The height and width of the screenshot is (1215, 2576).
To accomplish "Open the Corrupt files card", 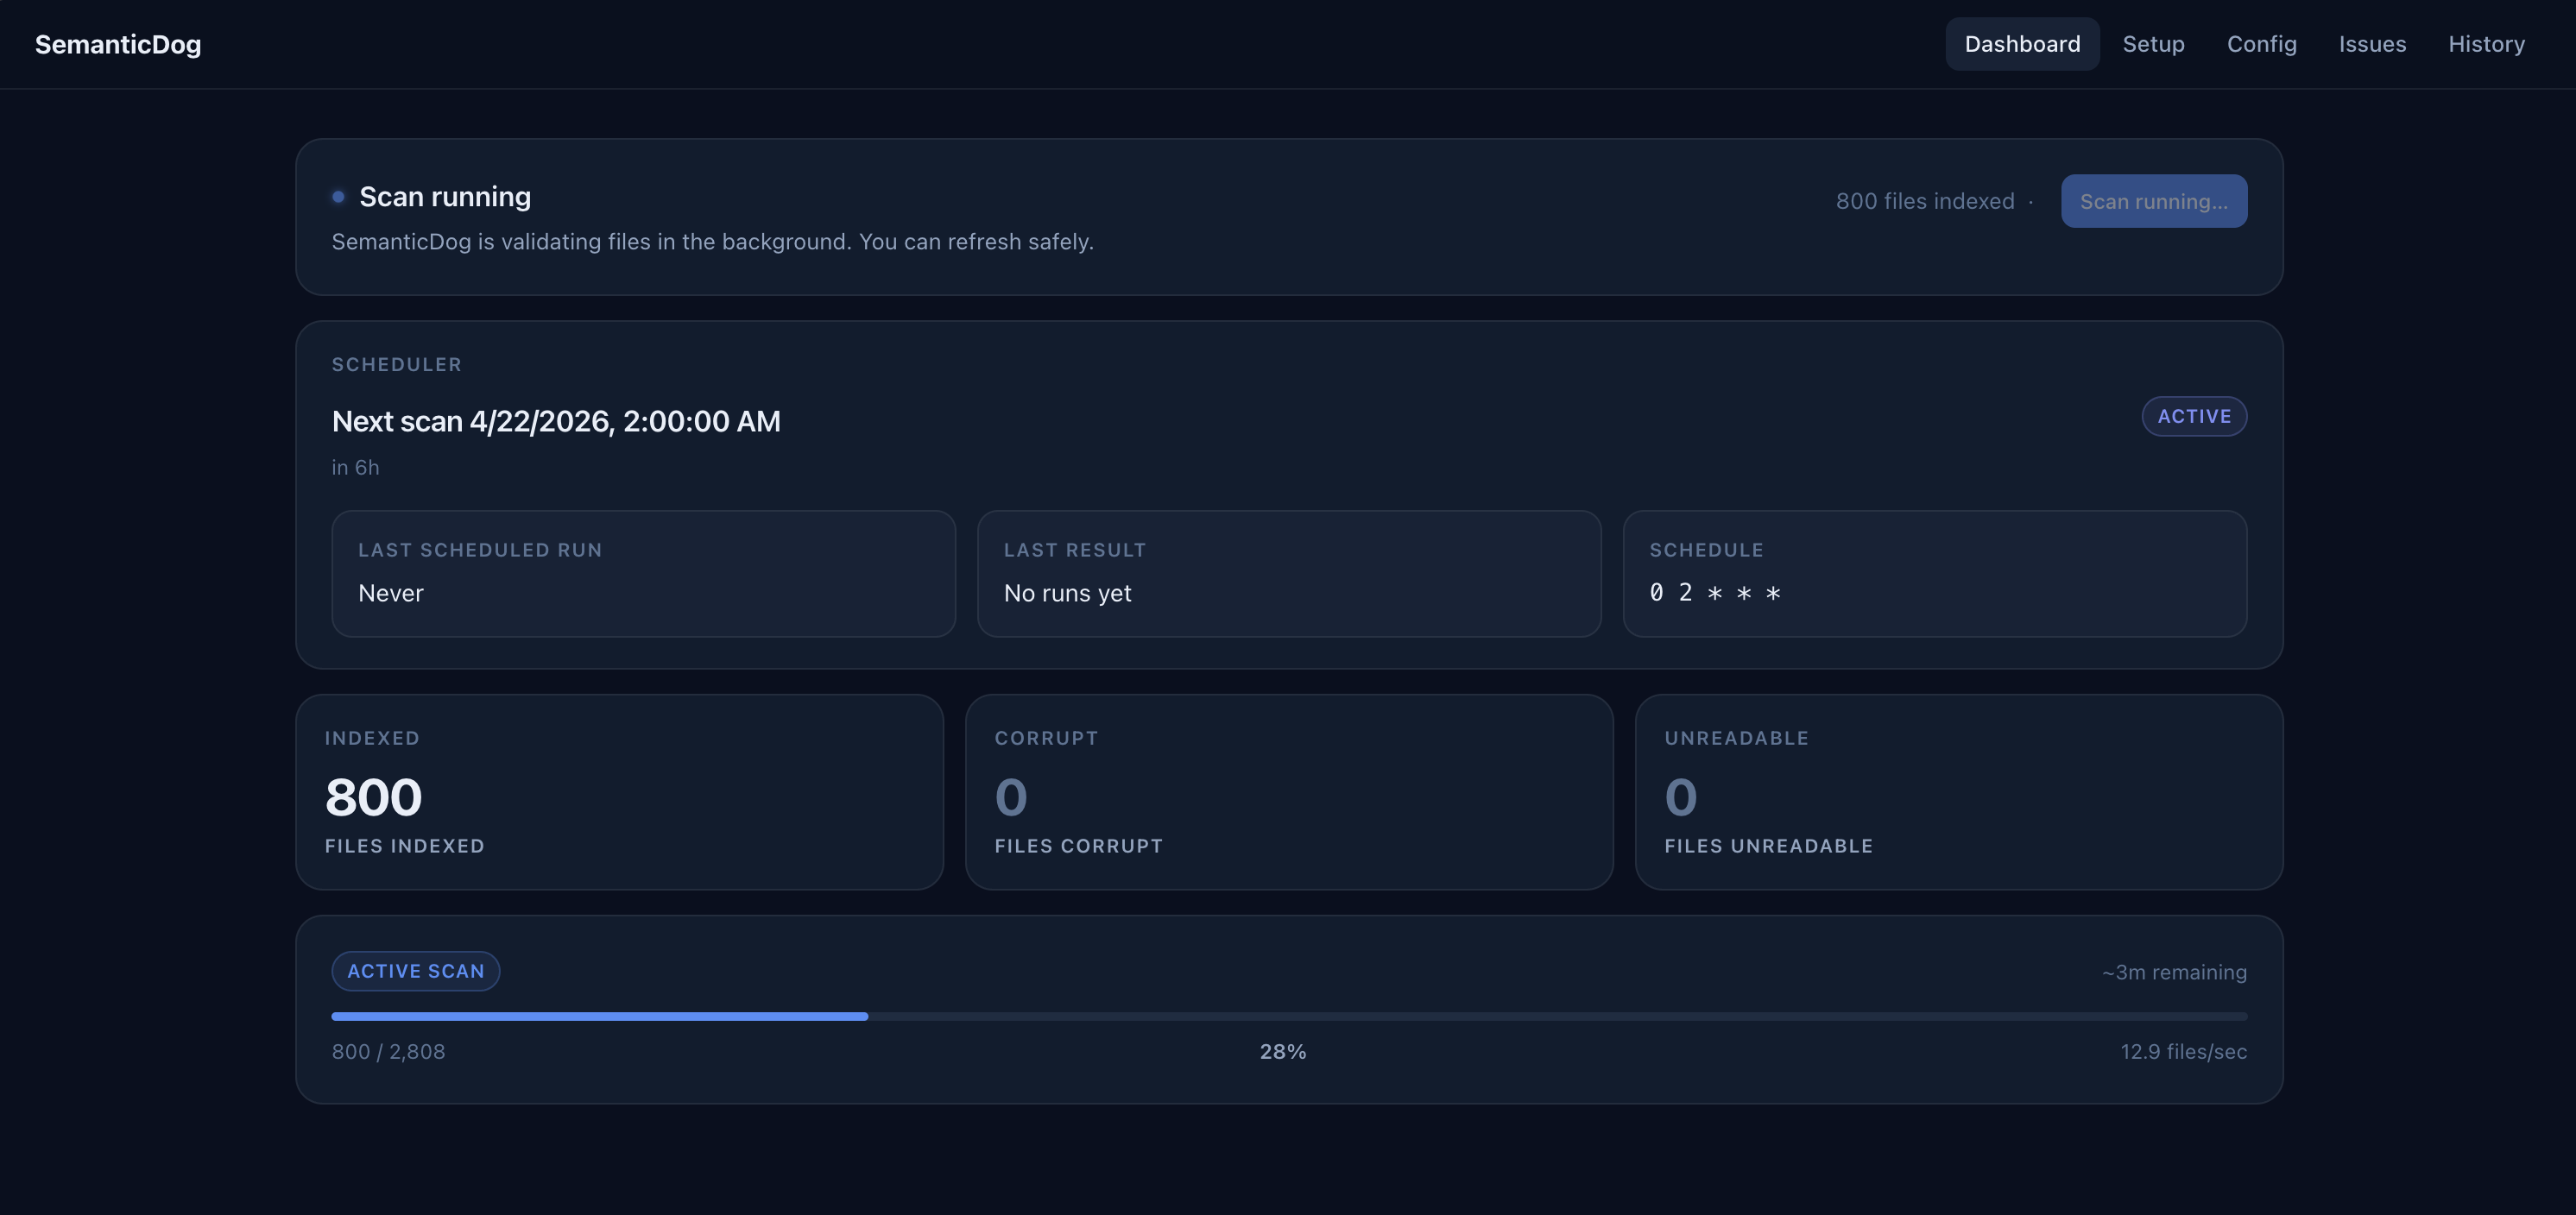I will pyautogui.click(x=1288, y=792).
